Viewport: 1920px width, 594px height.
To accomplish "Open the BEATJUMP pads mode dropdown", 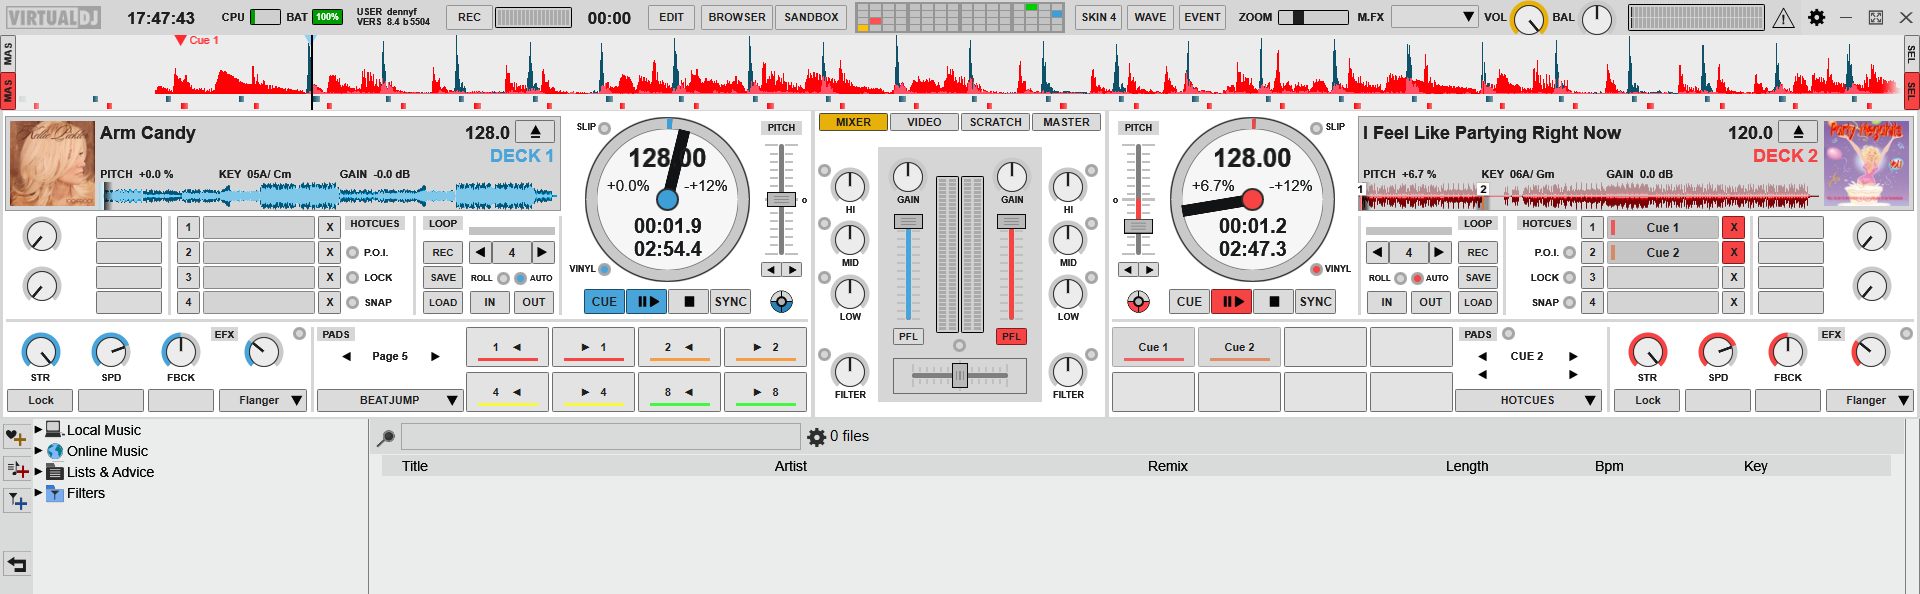I will tap(390, 400).
